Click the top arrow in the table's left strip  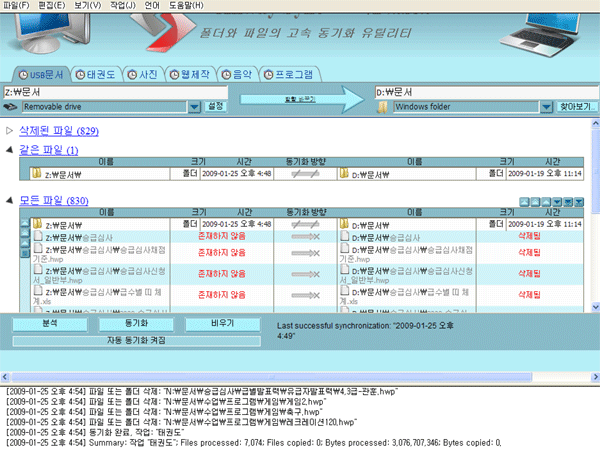point(25,223)
